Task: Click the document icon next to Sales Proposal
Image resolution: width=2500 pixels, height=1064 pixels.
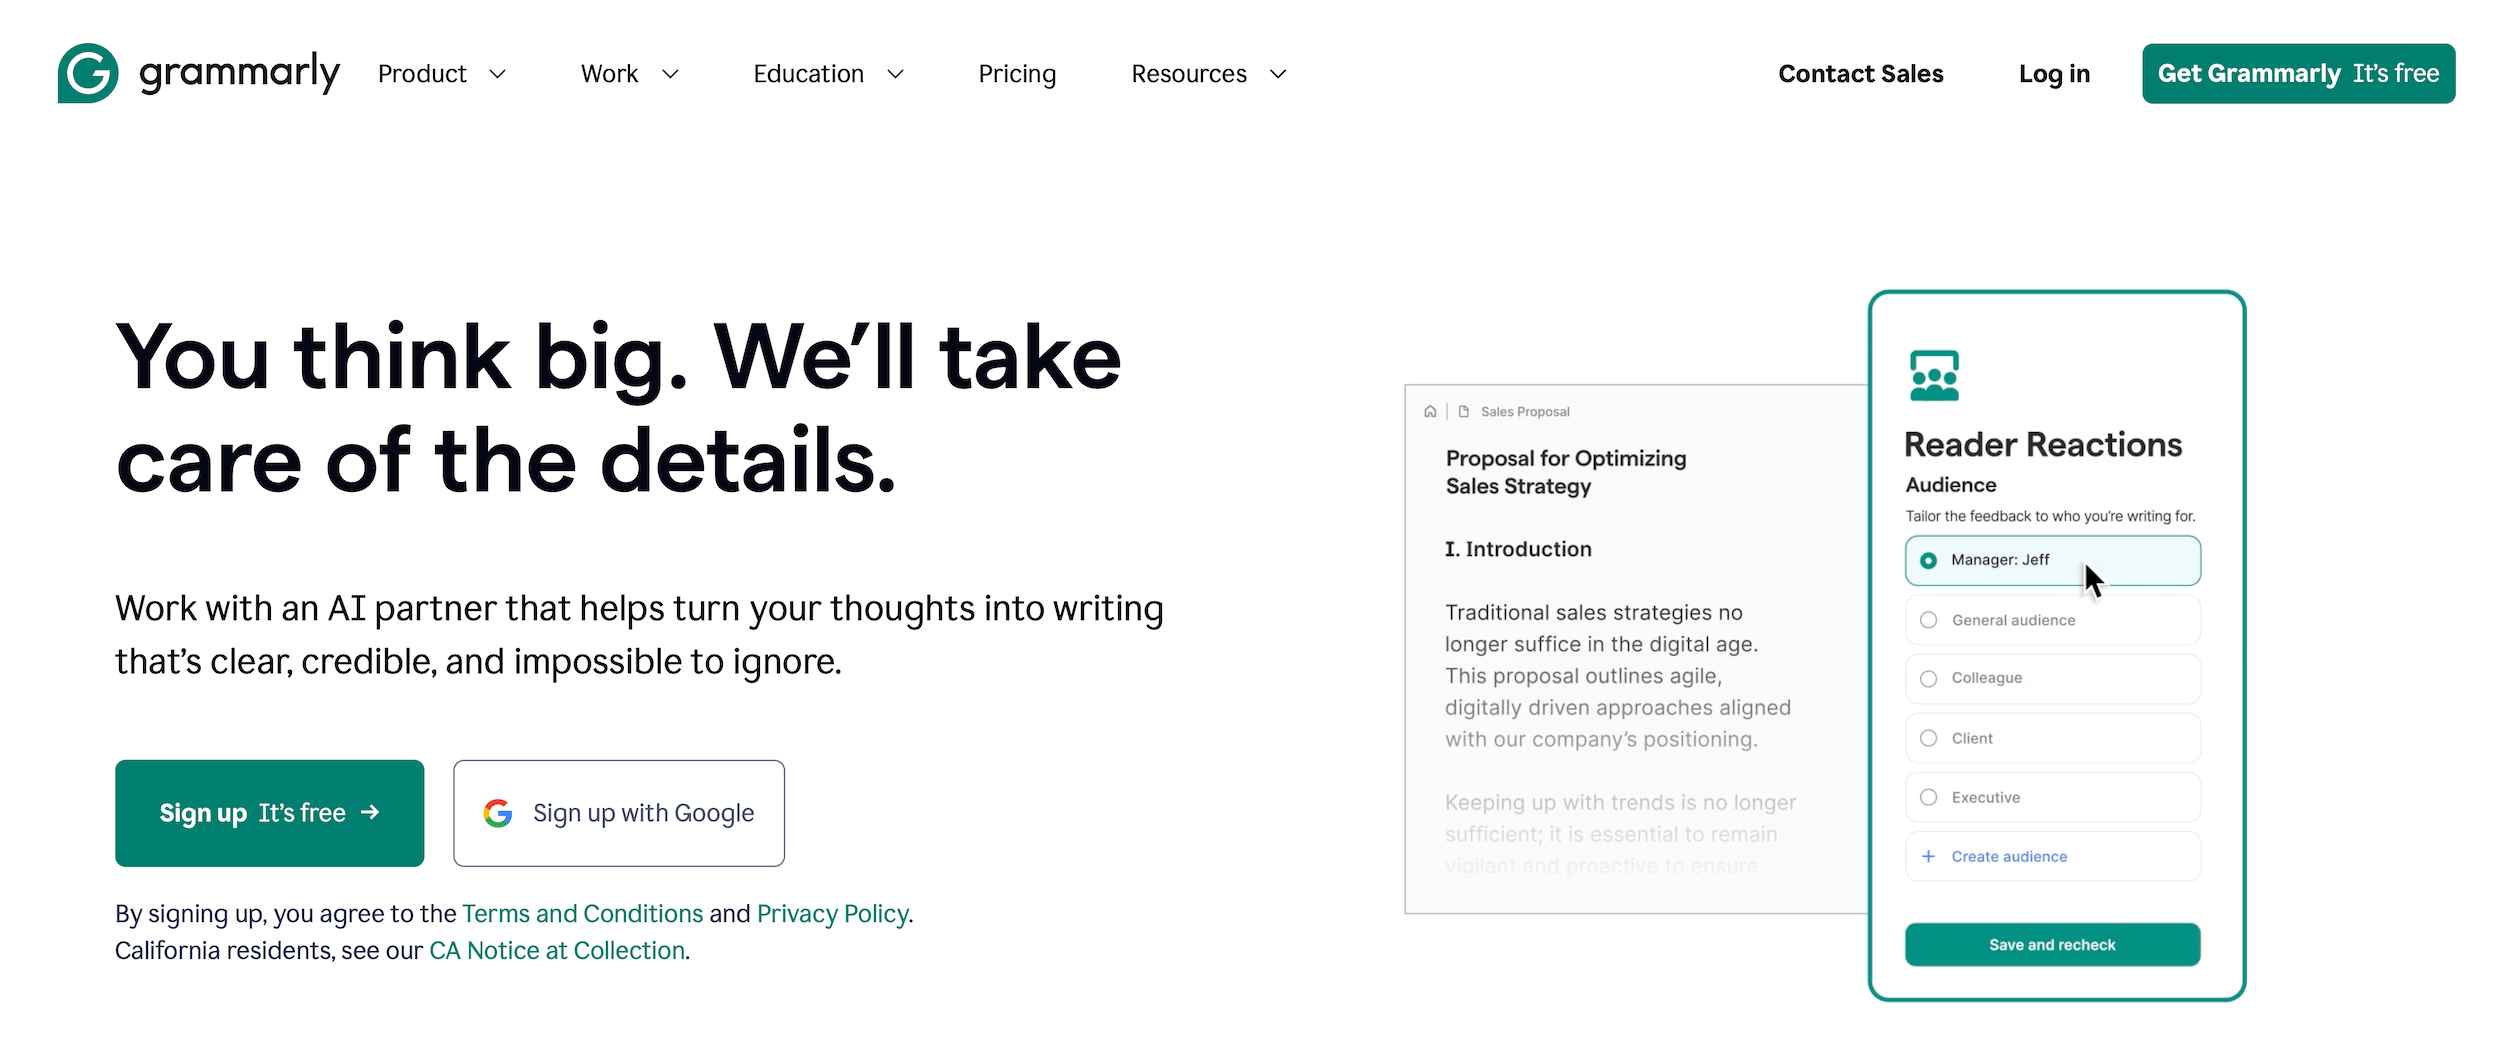Action: coord(1463,411)
